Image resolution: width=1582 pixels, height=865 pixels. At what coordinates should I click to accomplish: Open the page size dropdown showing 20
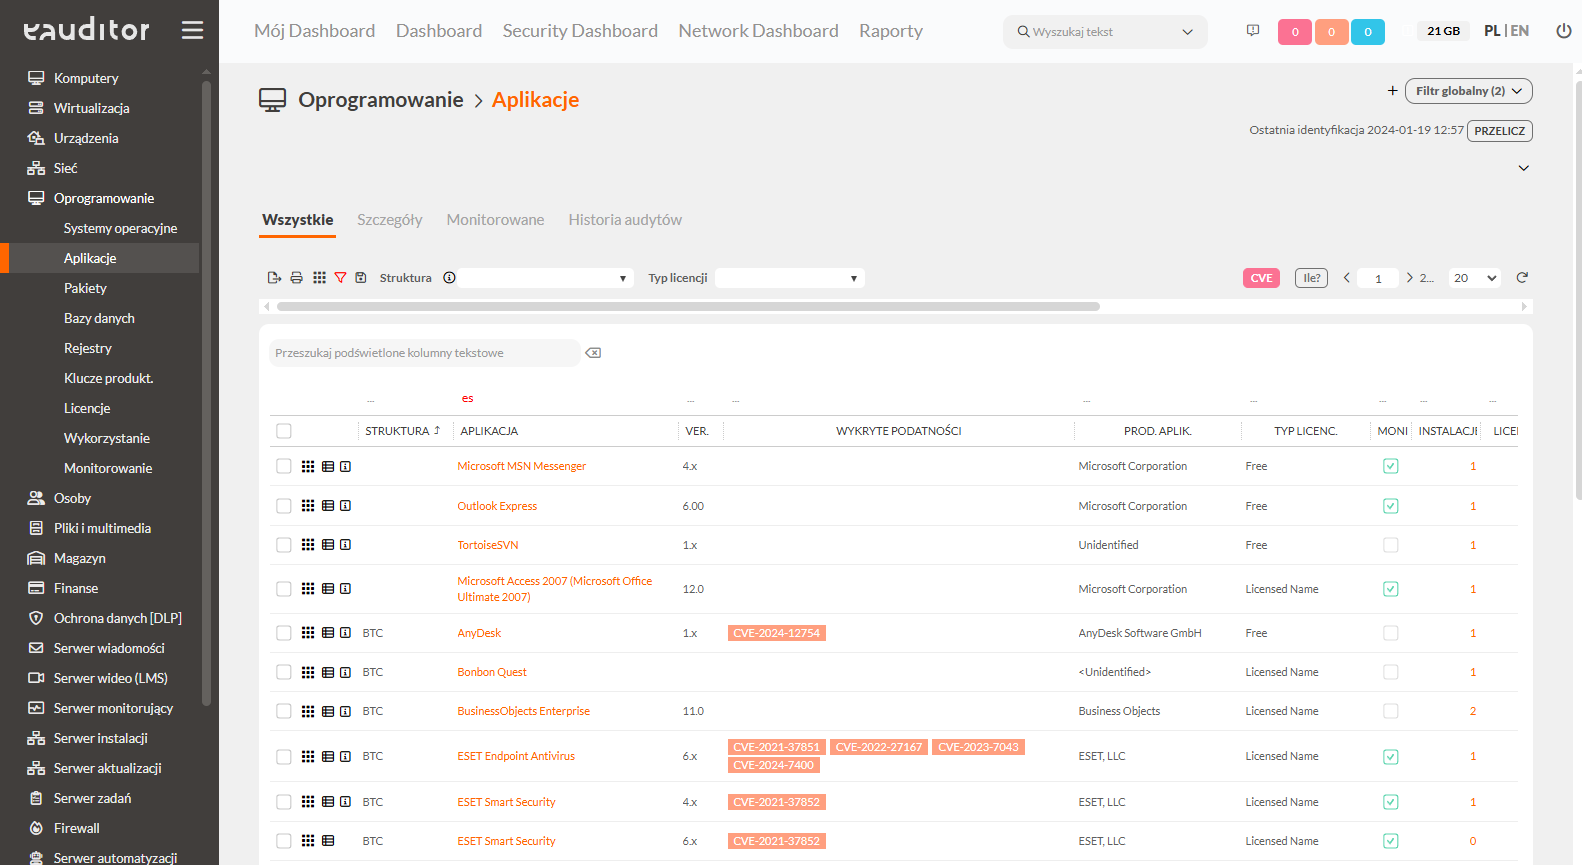point(1475,278)
